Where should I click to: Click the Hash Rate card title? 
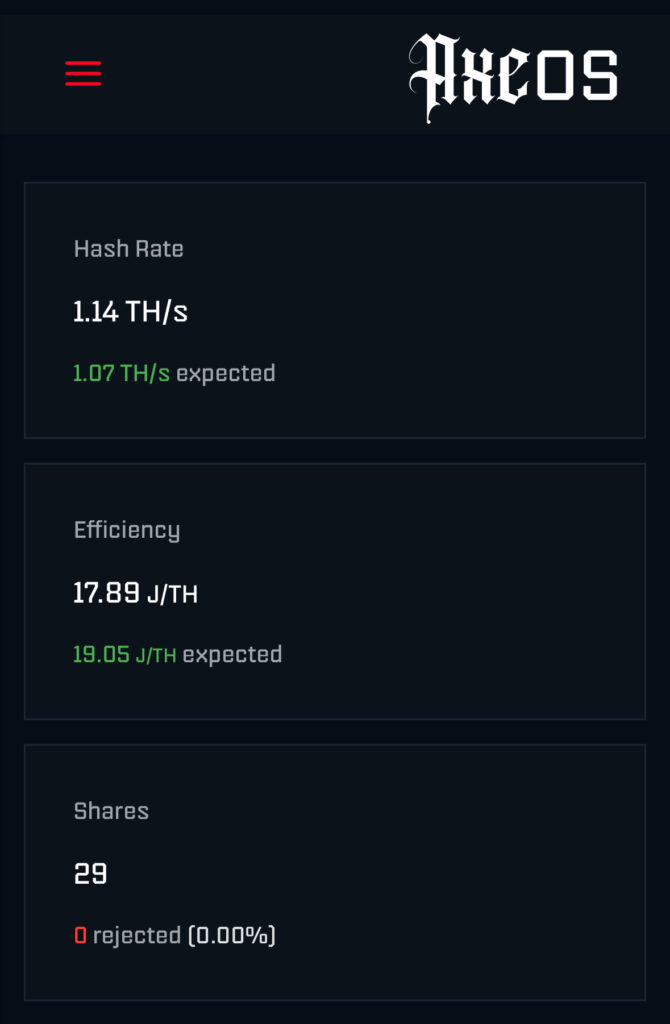click(129, 249)
